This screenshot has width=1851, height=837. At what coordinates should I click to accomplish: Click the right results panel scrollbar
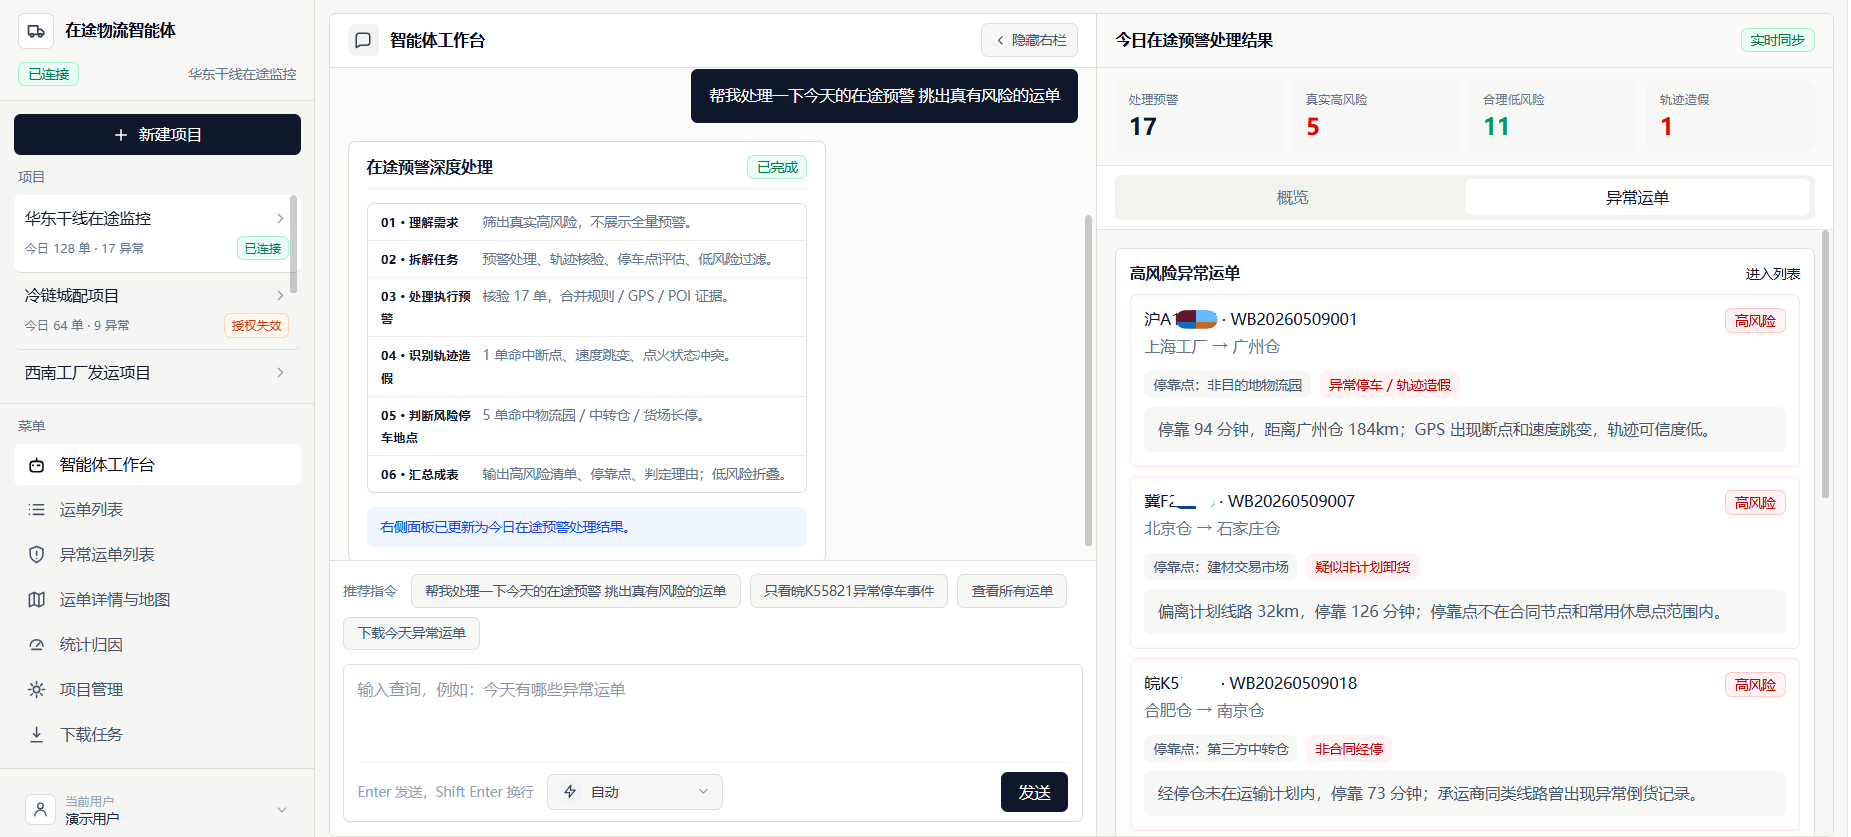[1825, 365]
